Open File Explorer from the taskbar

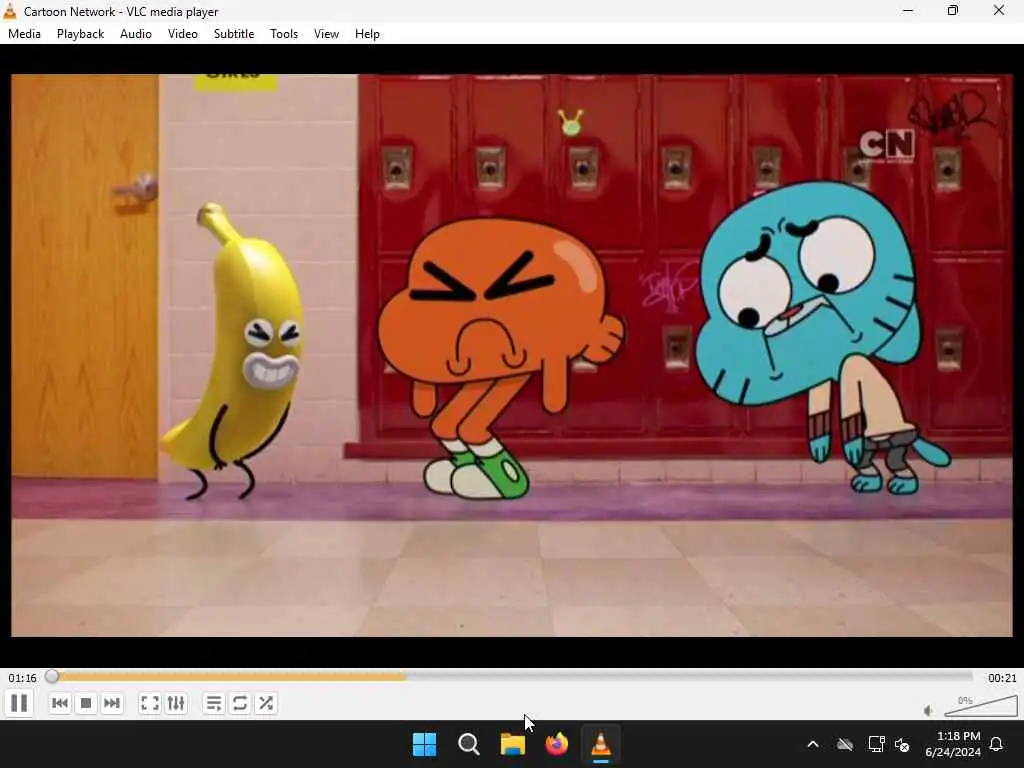[x=513, y=744]
